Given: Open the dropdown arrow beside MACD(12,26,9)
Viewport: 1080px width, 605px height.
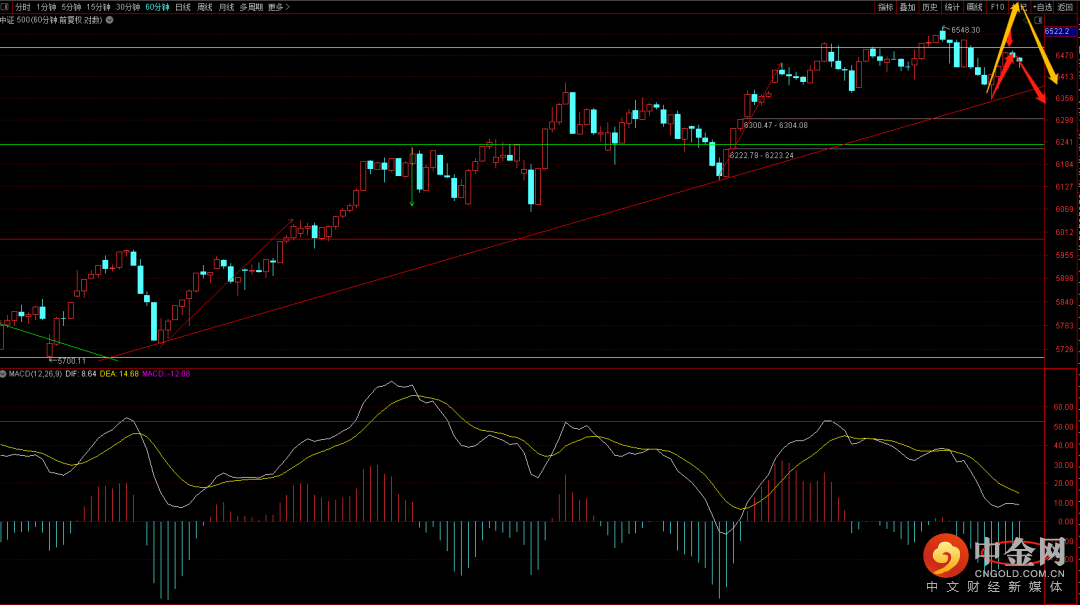Looking at the screenshot, I should click(x=3, y=373).
